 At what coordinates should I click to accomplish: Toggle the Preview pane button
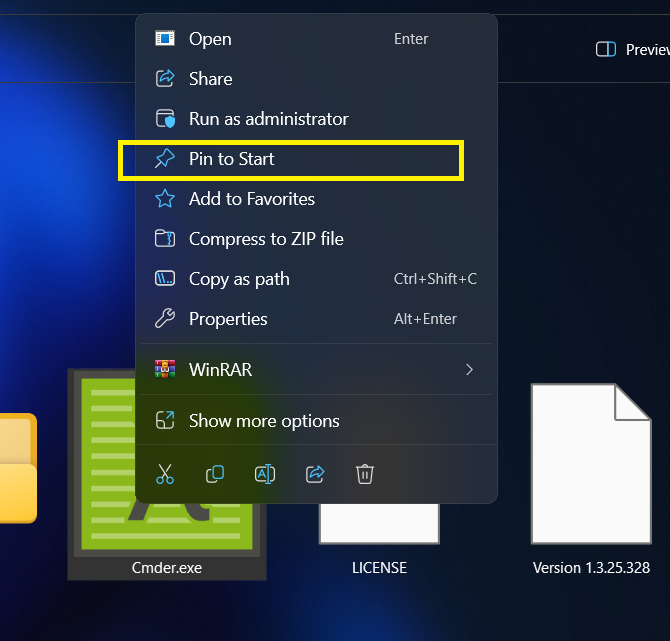coord(630,49)
